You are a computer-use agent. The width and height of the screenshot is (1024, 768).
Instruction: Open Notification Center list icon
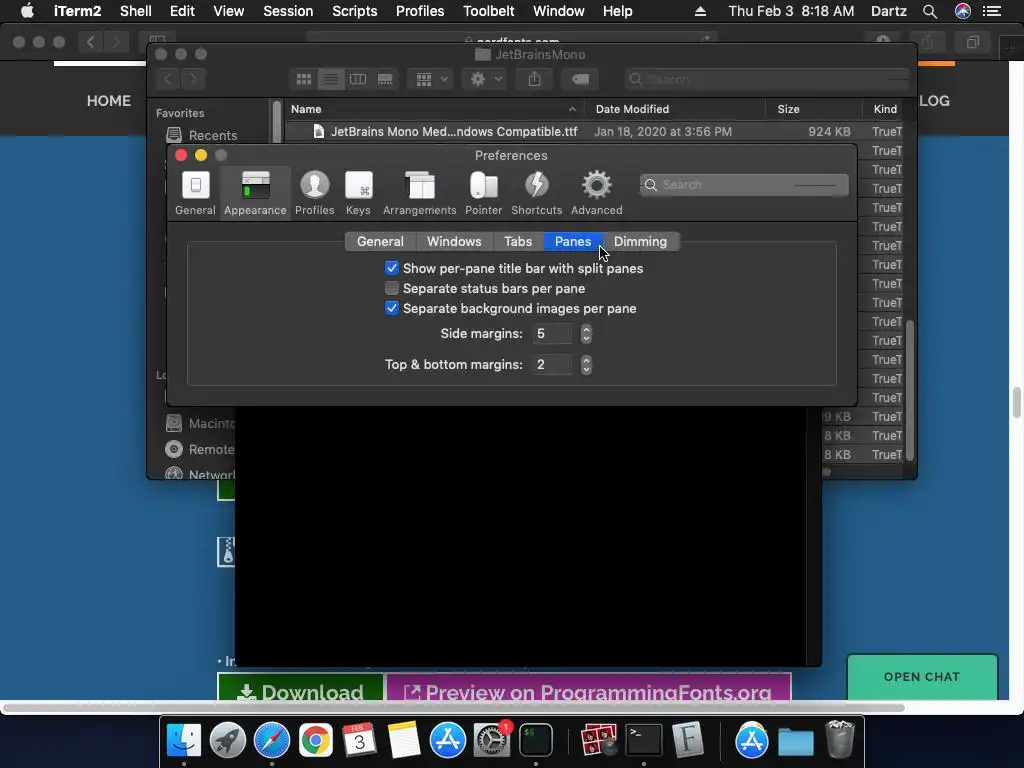pyautogui.click(x=992, y=11)
